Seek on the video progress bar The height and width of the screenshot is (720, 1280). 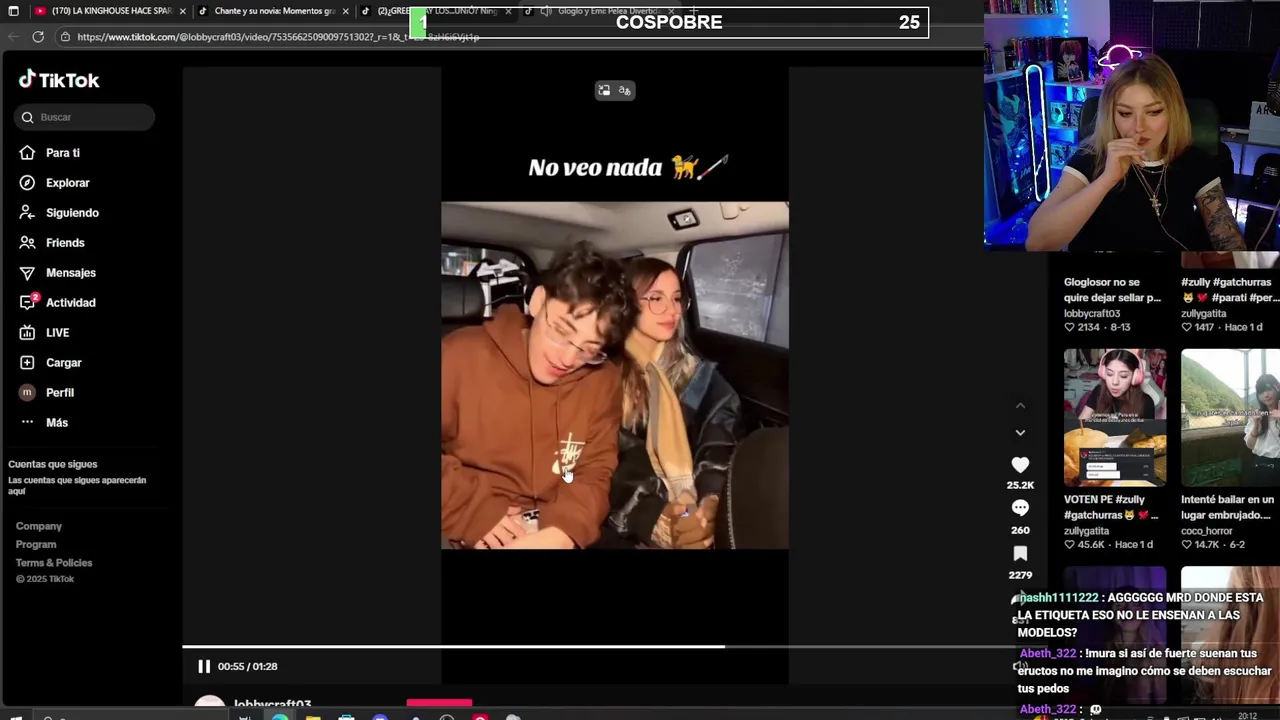point(598,647)
